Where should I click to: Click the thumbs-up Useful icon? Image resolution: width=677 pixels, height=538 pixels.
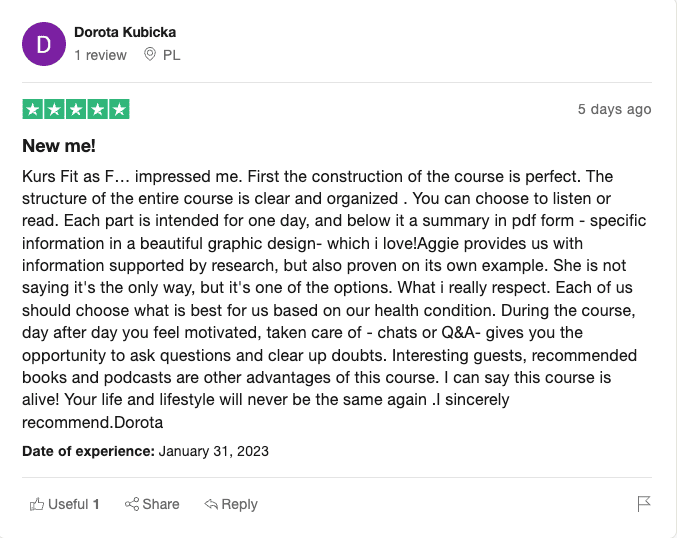[37, 504]
